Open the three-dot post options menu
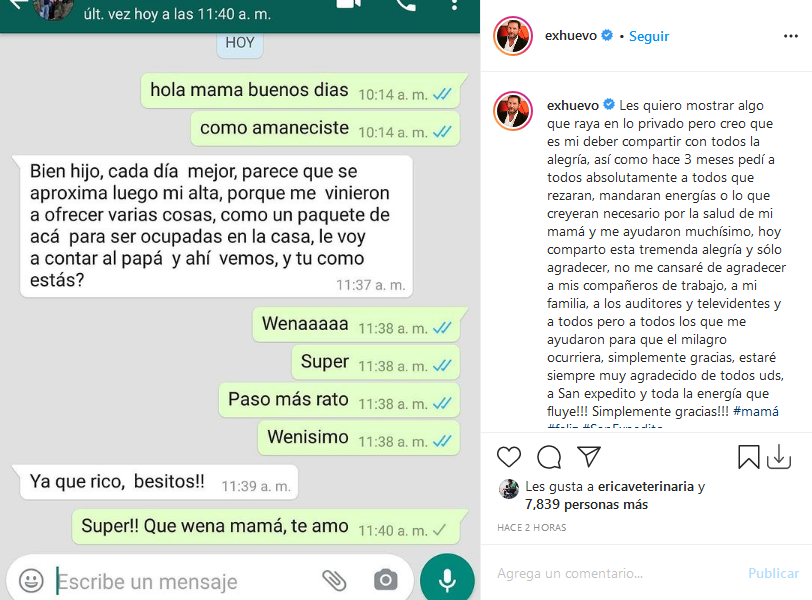Image resolution: width=812 pixels, height=600 pixels. point(791,36)
